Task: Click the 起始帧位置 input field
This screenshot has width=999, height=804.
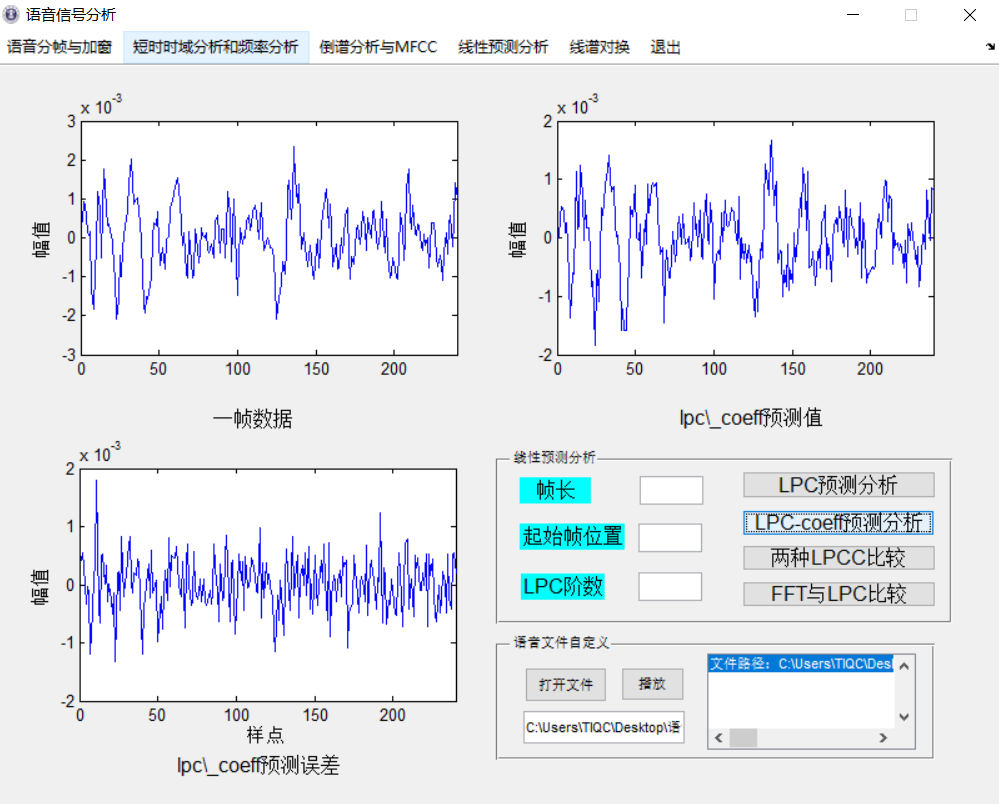Action: click(669, 538)
